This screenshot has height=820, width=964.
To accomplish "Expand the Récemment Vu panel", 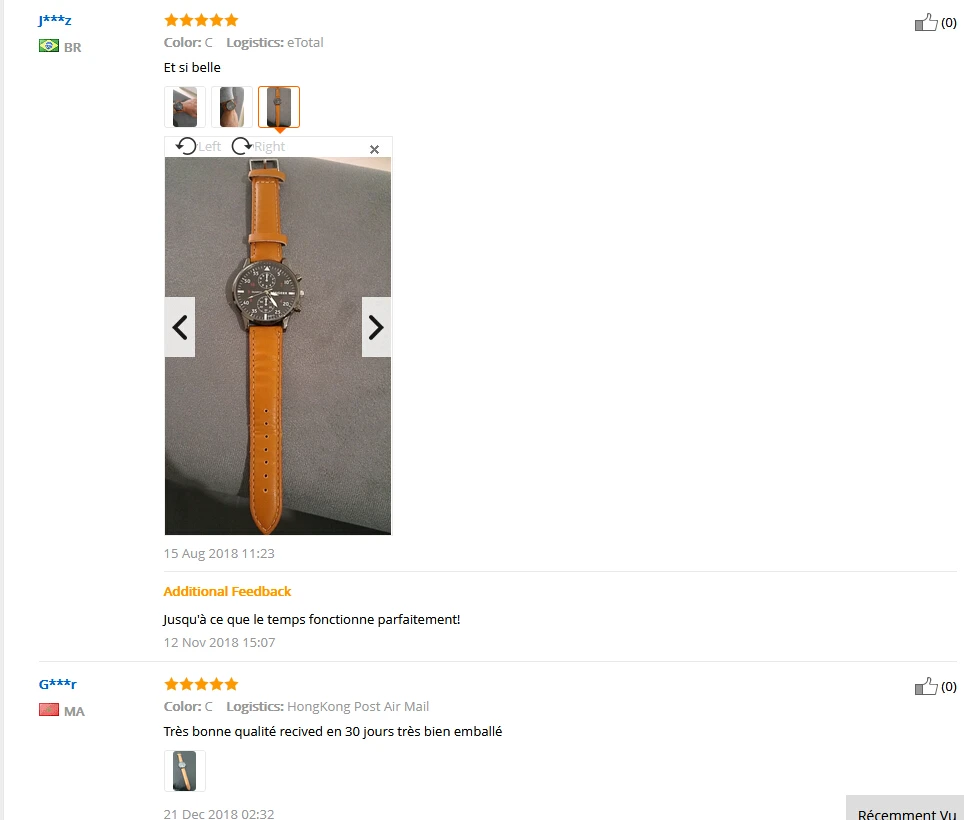I will coord(905,808).
